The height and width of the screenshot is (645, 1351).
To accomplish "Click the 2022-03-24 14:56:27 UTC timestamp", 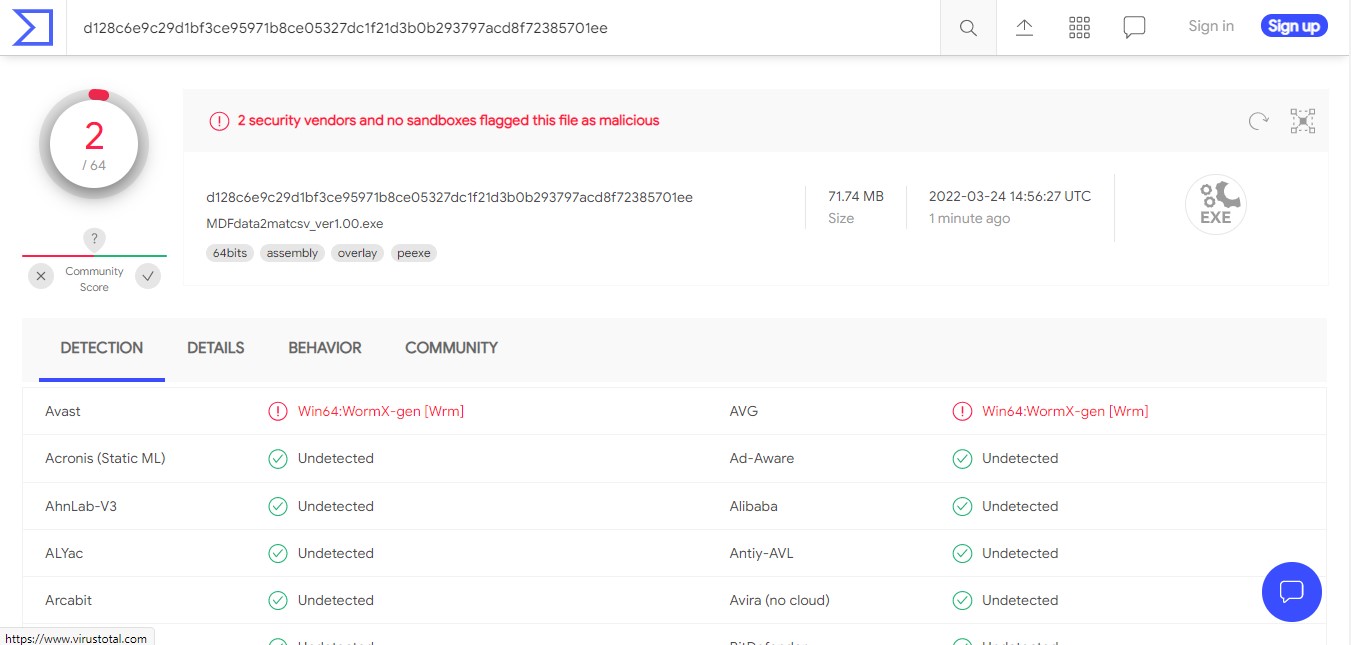I will (1010, 196).
